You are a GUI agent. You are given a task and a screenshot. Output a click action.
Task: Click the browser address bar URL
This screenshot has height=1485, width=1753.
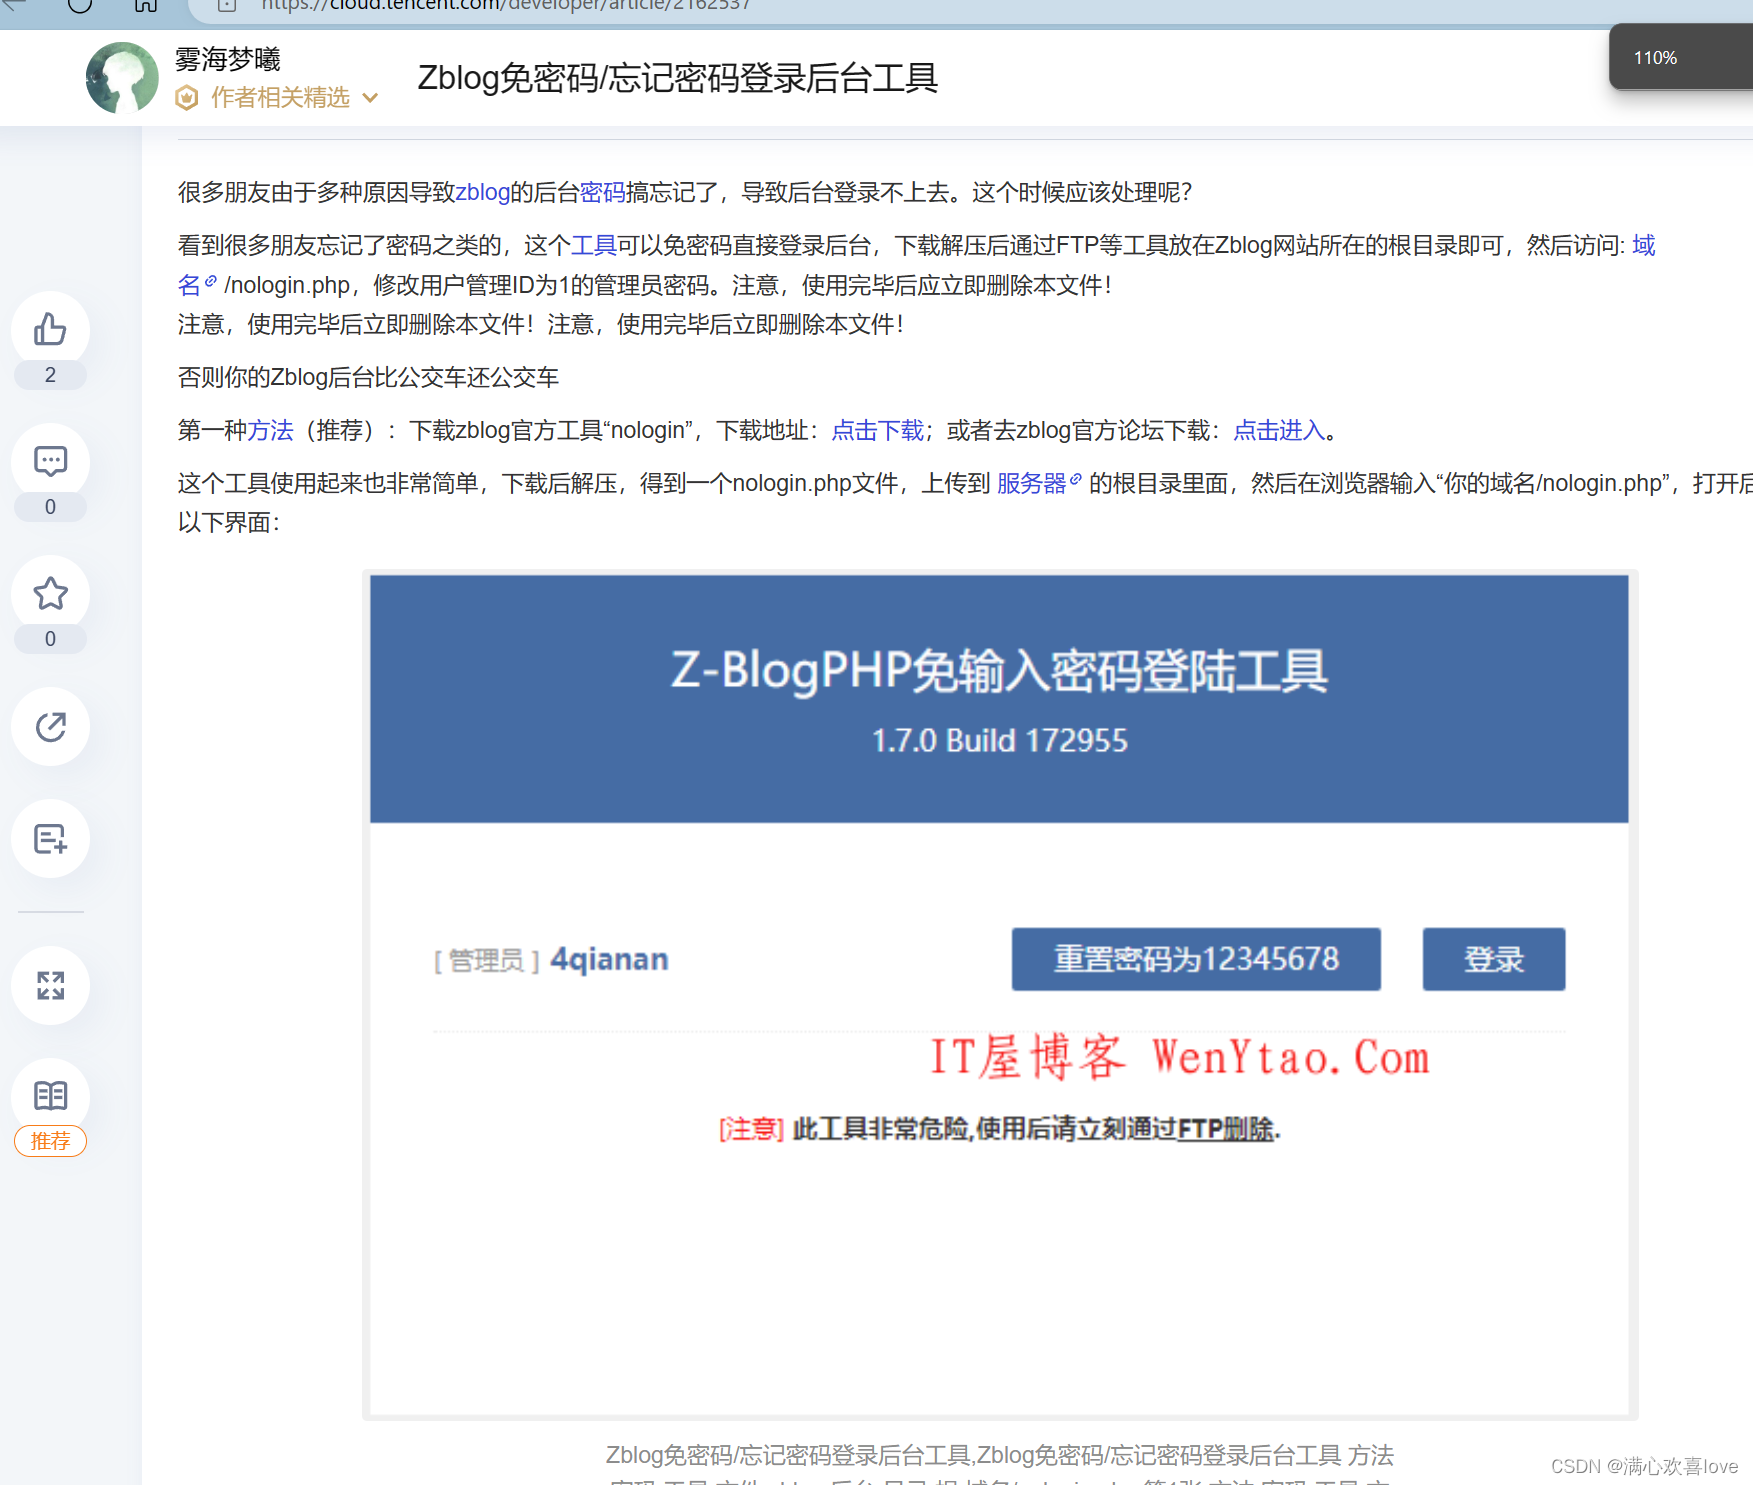point(505,6)
